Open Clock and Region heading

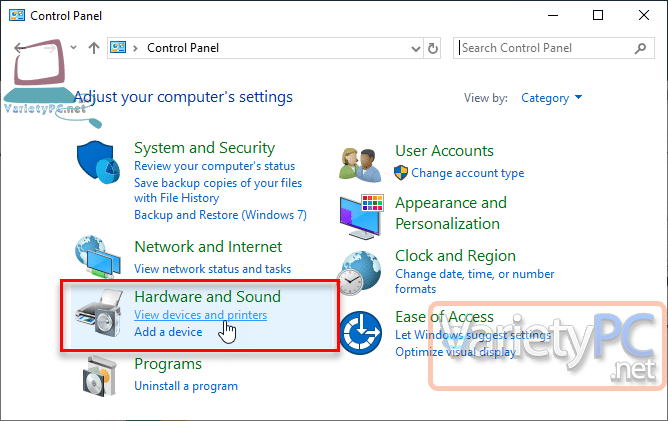455,256
